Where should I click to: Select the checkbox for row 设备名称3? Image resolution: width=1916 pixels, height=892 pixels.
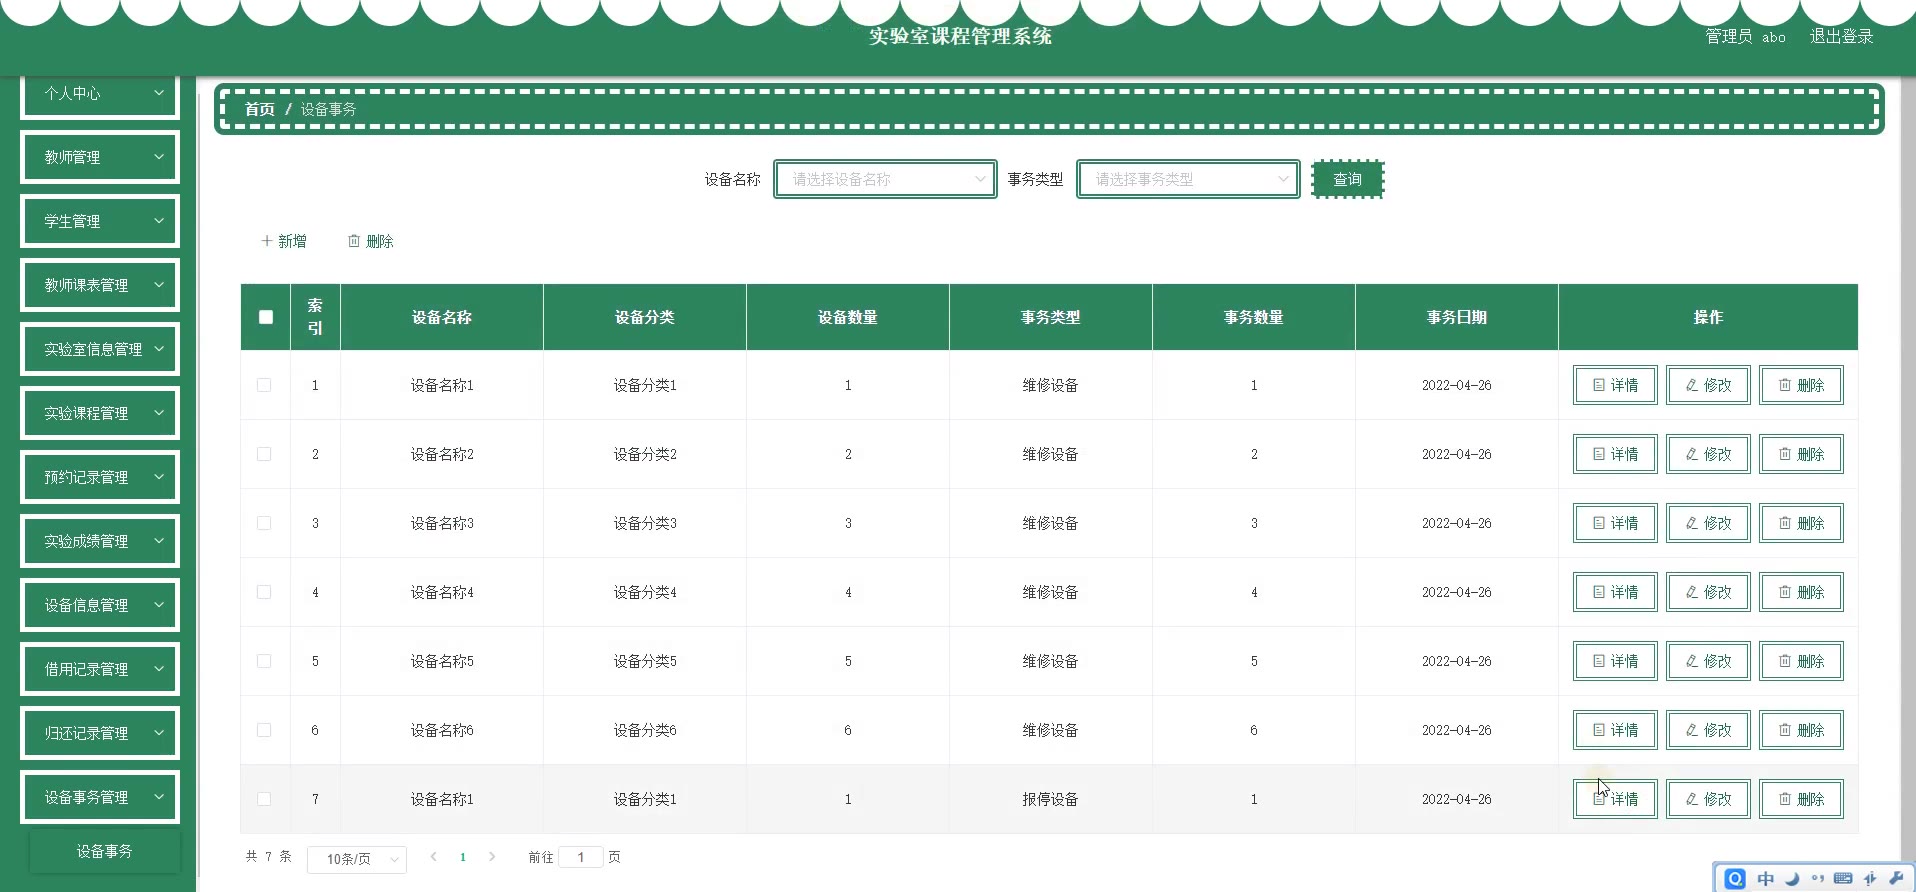coord(264,523)
